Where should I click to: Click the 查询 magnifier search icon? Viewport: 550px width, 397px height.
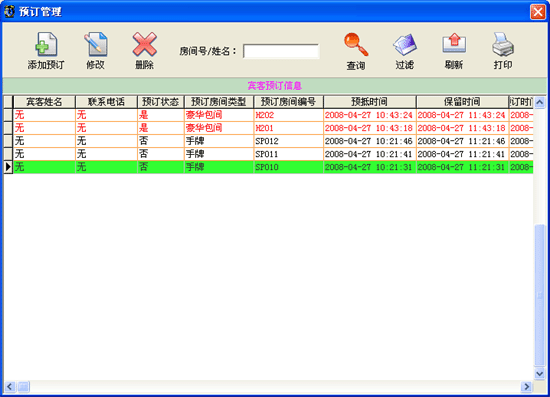(x=356, y=44)
